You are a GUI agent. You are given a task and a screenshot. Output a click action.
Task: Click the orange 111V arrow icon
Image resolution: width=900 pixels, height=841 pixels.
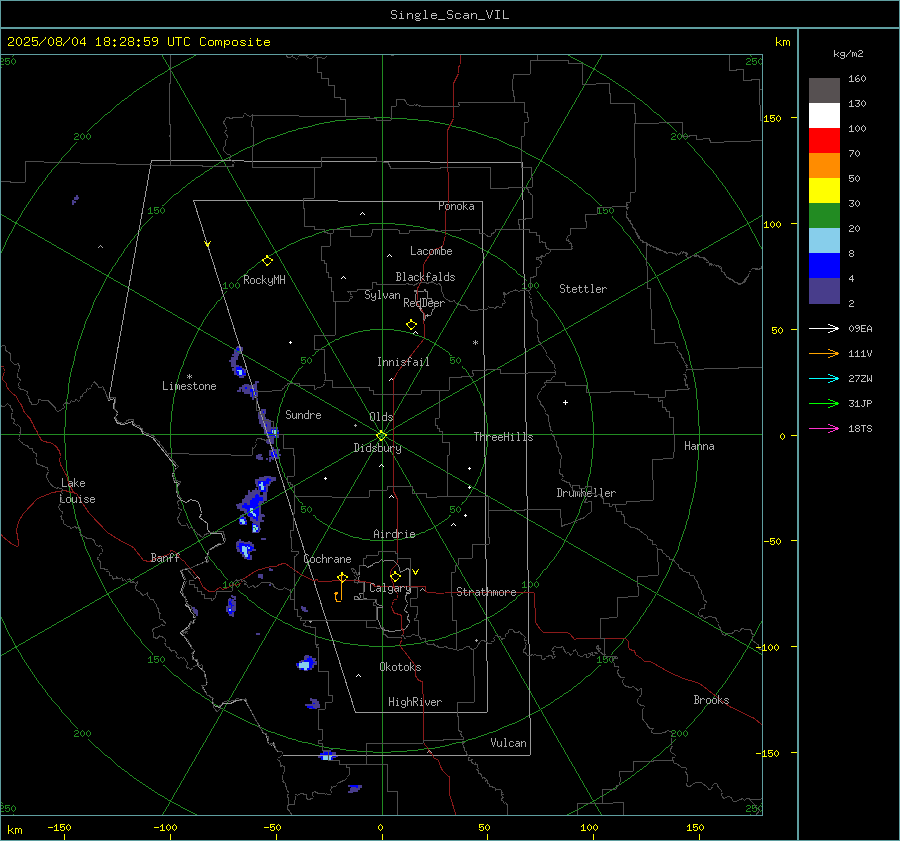[x=824, y=354]
